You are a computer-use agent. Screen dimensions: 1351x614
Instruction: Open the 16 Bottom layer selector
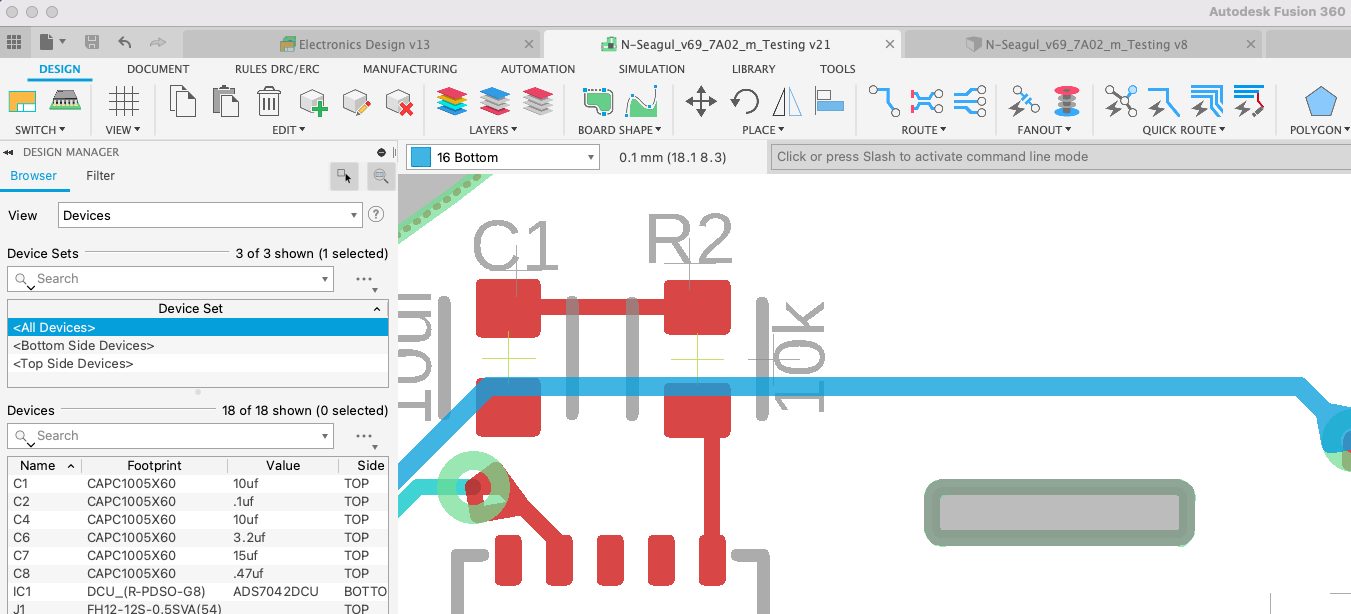point(503,157)
